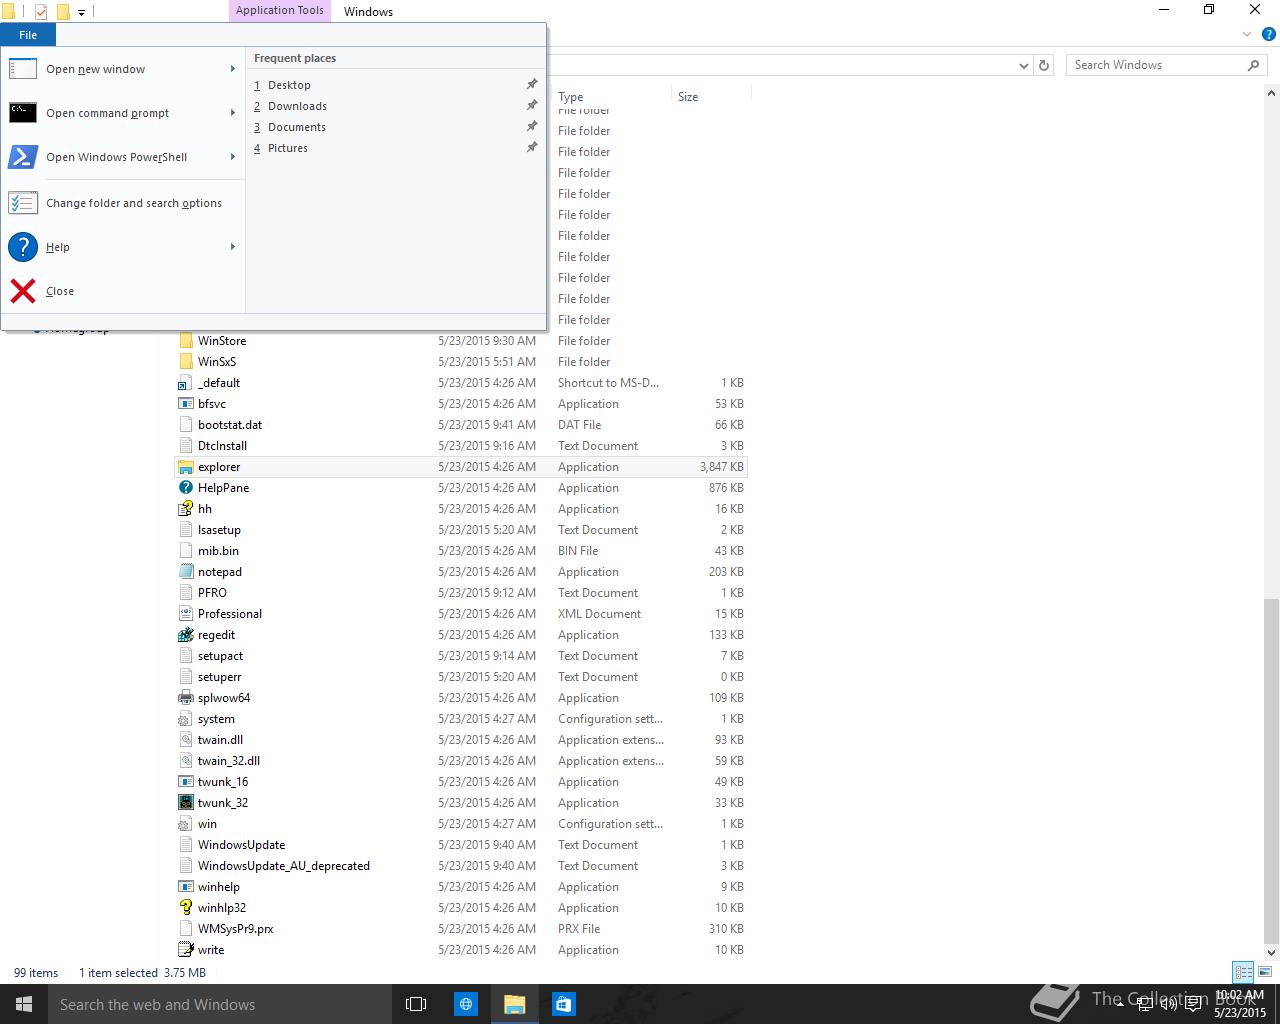Select the winhlp32 file icon
The image size is (1280, 1024).
click(x=185, y=908)
